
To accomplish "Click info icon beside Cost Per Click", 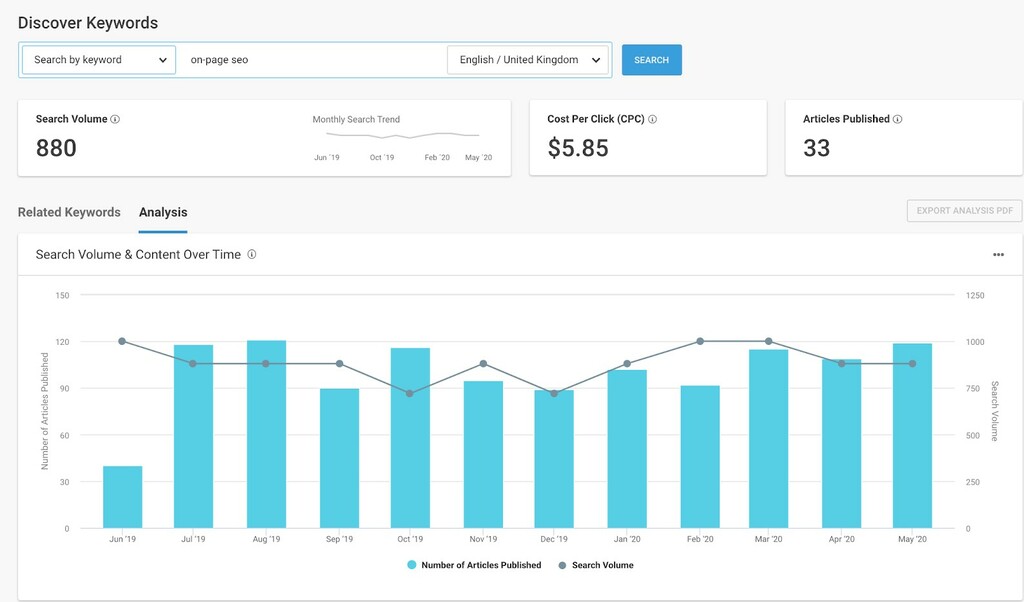I will pyautogui.click(x=653, y=119).
